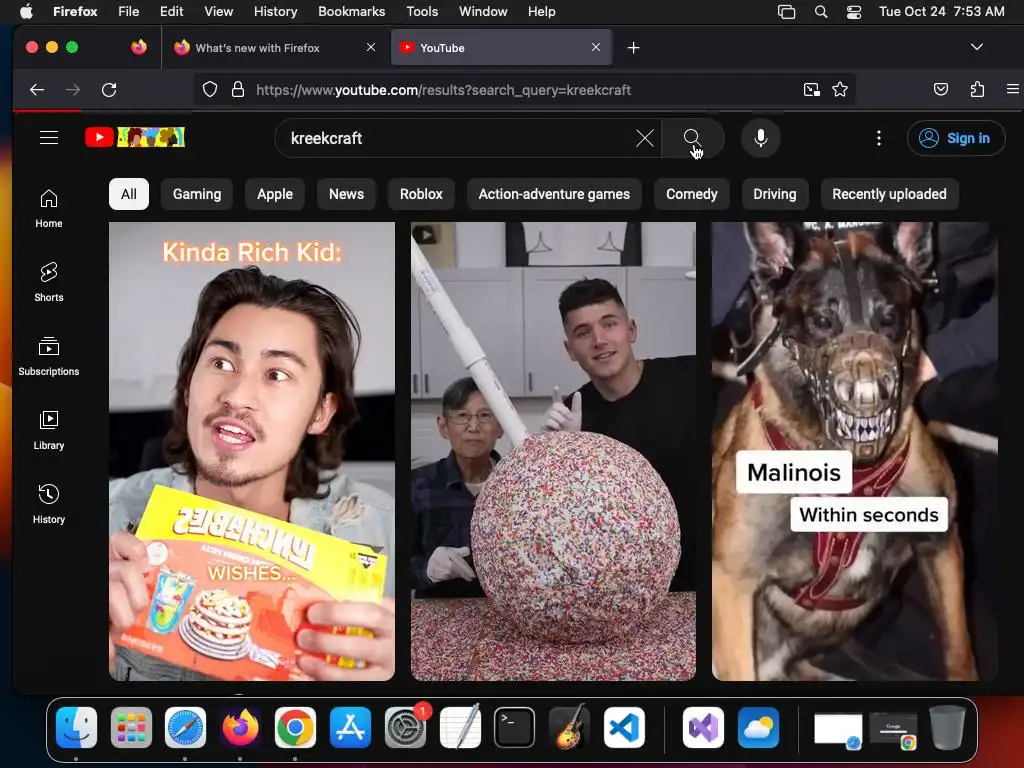Select the Gaming filter chip
The height and width of the screenshot is (768, 1024).
[x=197, y=194]
